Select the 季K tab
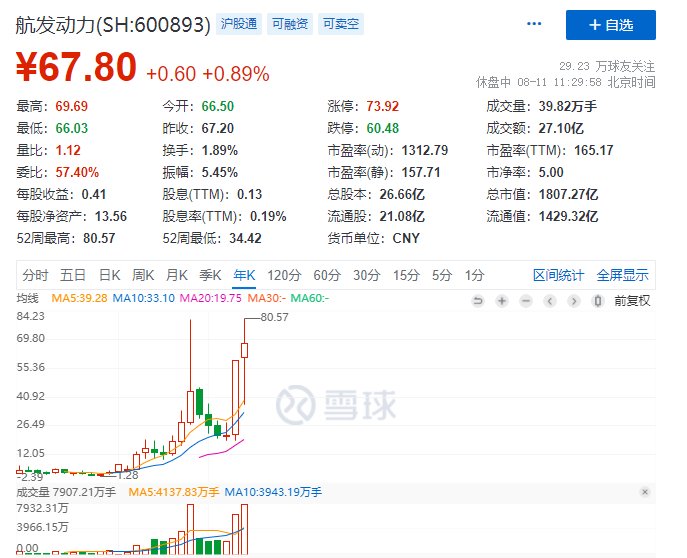Image resolution: width=687 pixels, height=558 pixels. 210,275
